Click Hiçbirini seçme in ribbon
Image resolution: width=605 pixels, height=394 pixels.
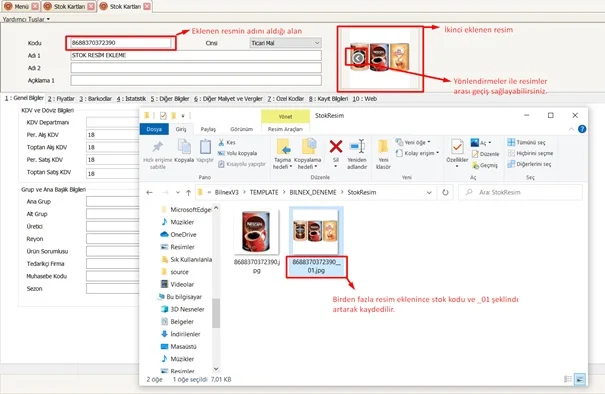530,153
